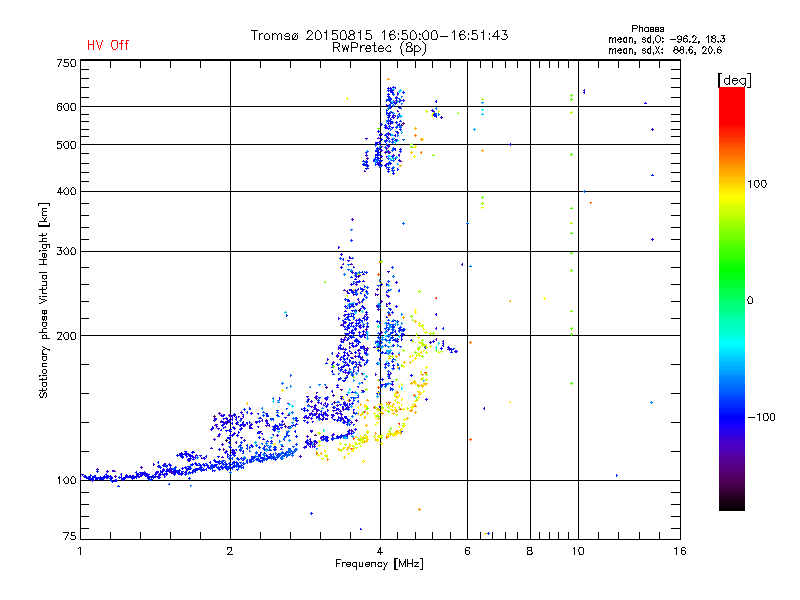Image resolution: width=800 pixels, height=600 pixels.
Task: Click the red top of the colorbar
Action: click(732, 97)
